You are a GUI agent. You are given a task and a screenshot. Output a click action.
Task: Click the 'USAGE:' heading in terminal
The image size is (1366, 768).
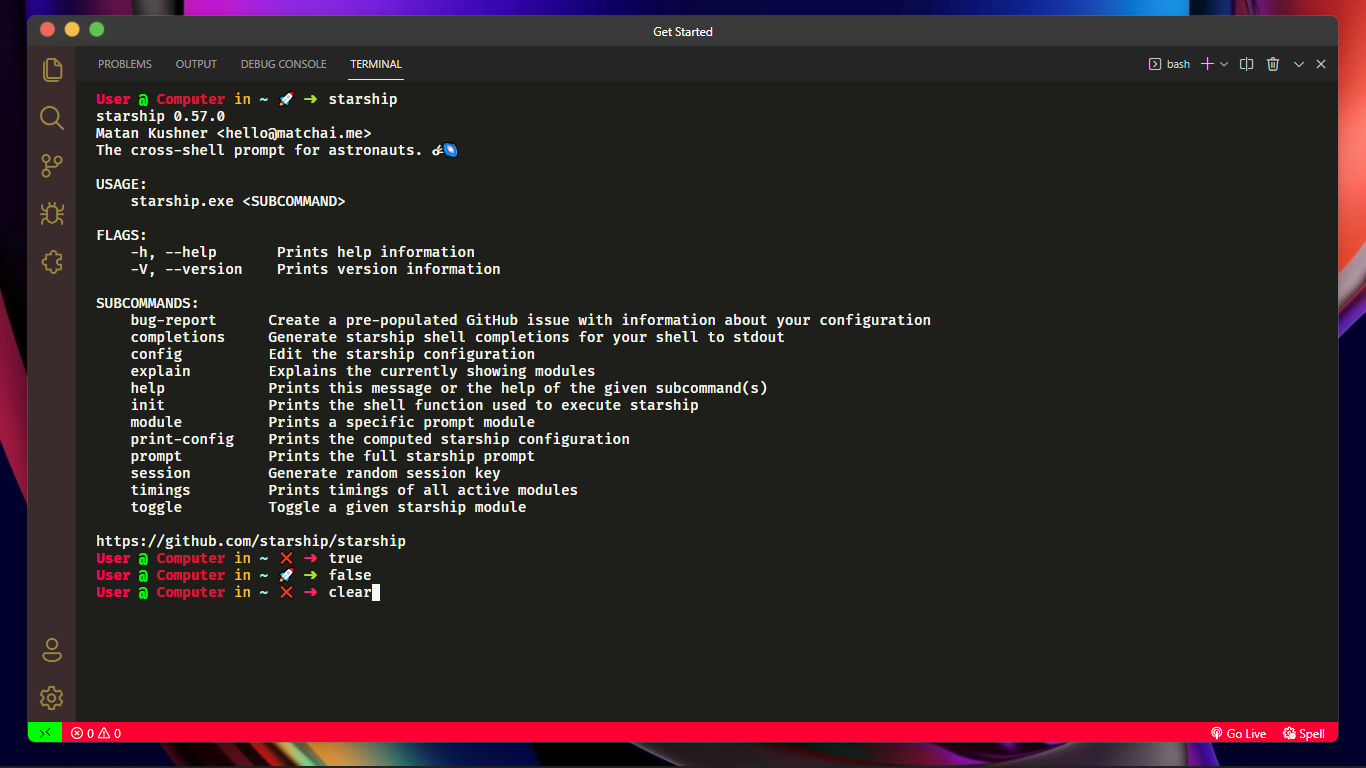tap(122, 184)
